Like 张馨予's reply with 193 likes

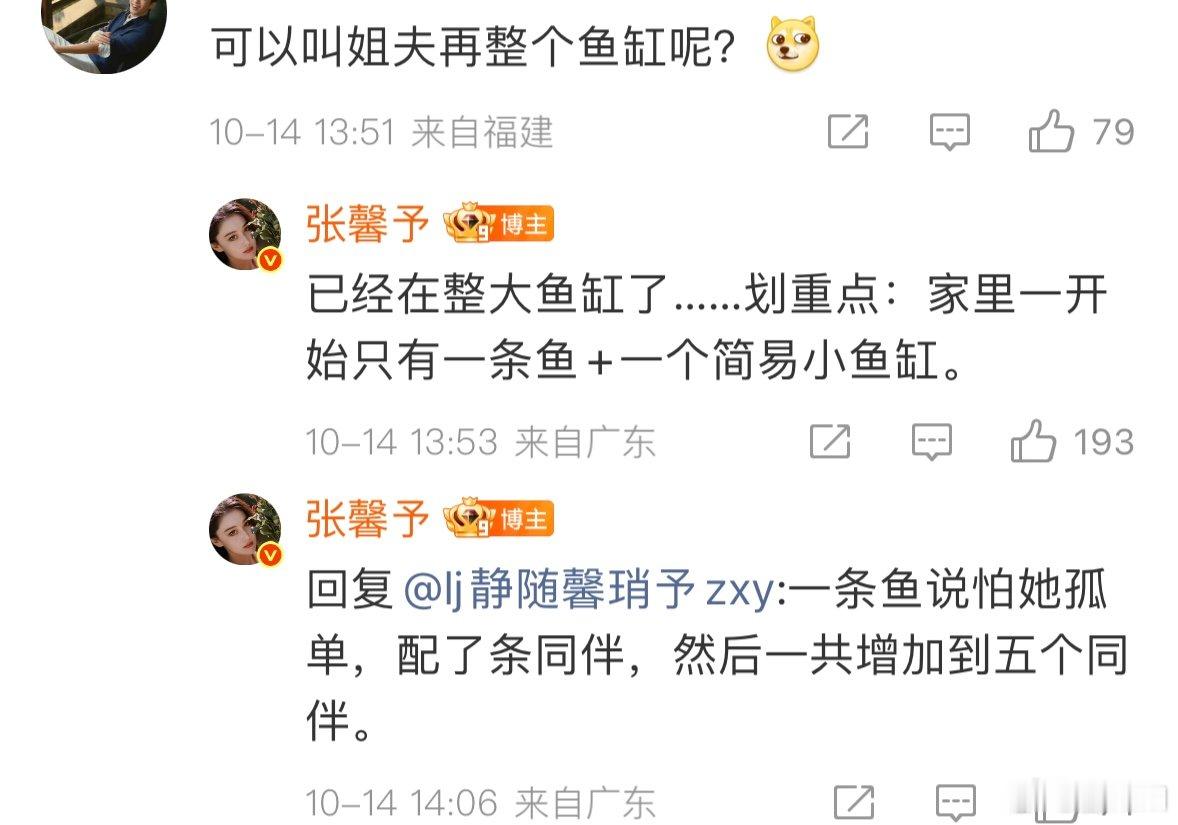1033,441
